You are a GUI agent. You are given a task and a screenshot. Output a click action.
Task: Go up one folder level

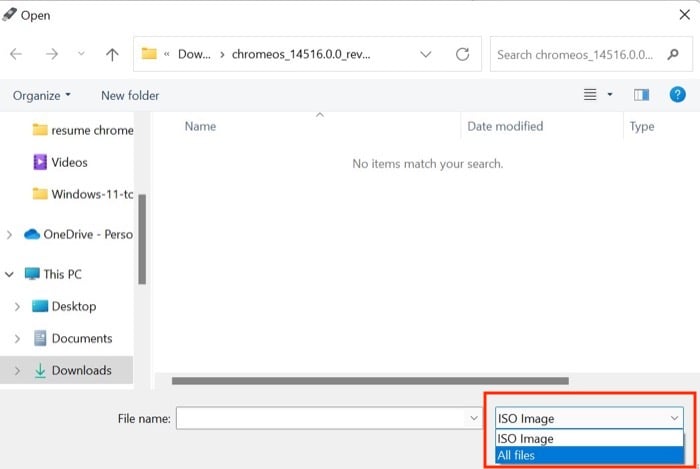pyautogui.click(x=112, y=54)
